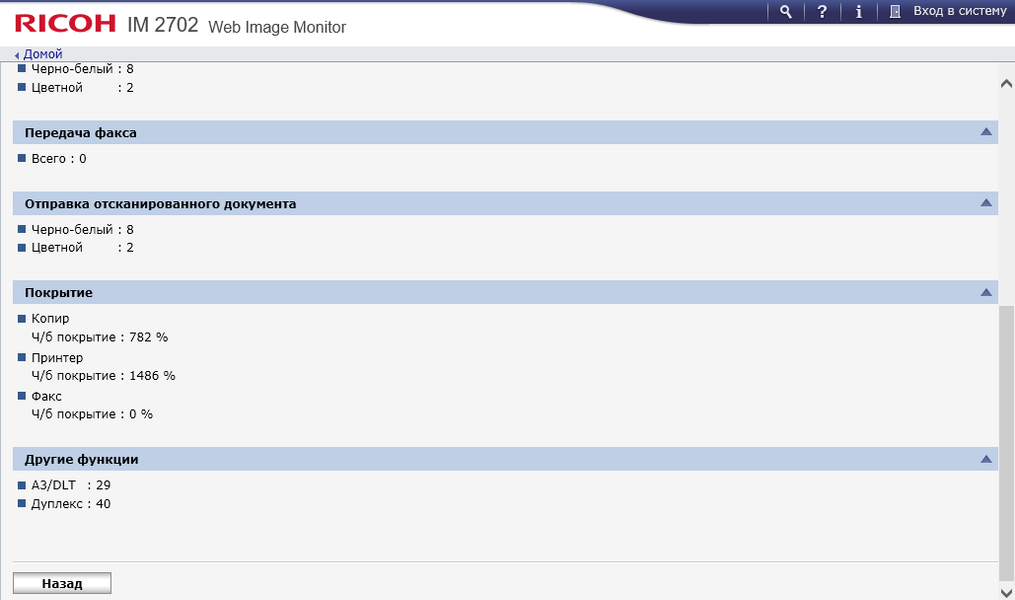Click the search magnifier icon
The image size is (1015, 600).
tap(786, 11)
